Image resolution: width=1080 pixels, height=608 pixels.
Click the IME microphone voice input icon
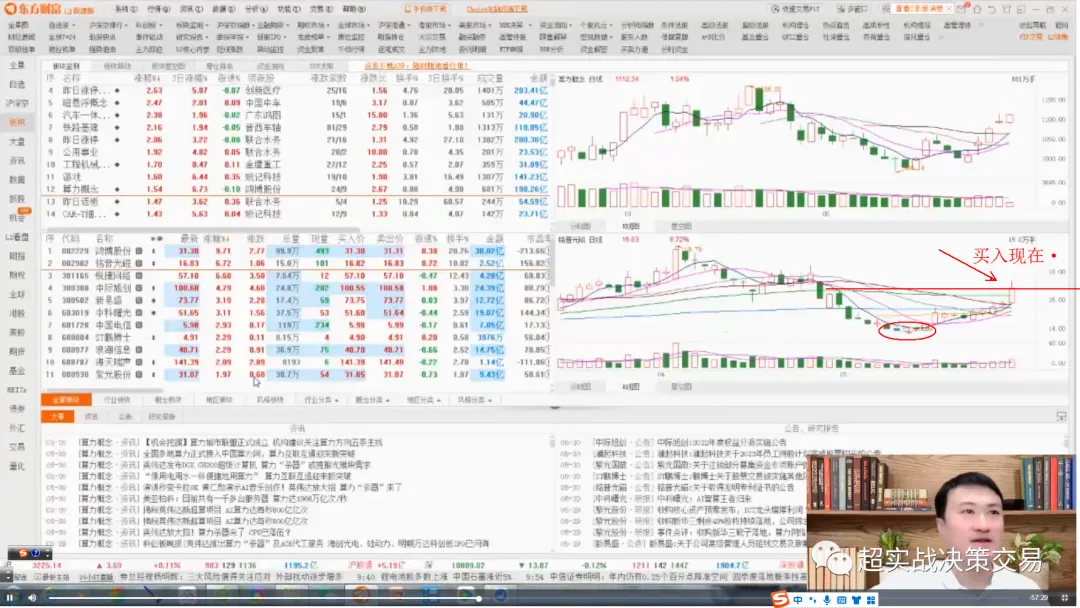click(x=827, y=600)
